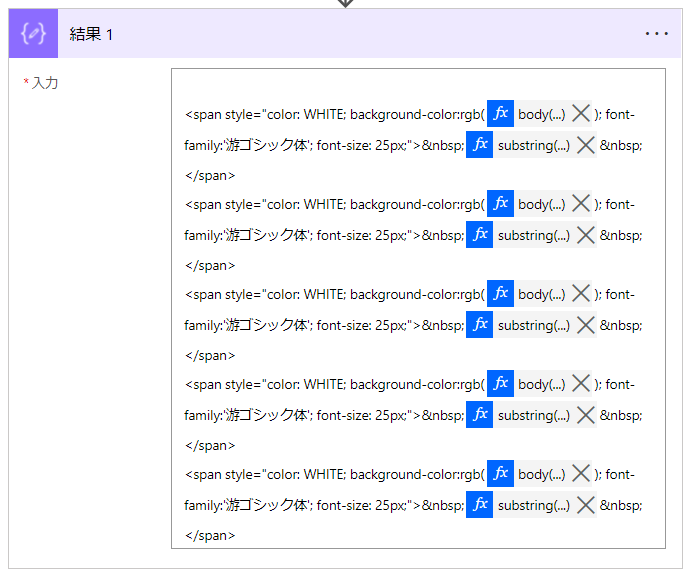Click the fx icon of third body(...) token
This screenshot has height=581, width=693.
[500, 293]
